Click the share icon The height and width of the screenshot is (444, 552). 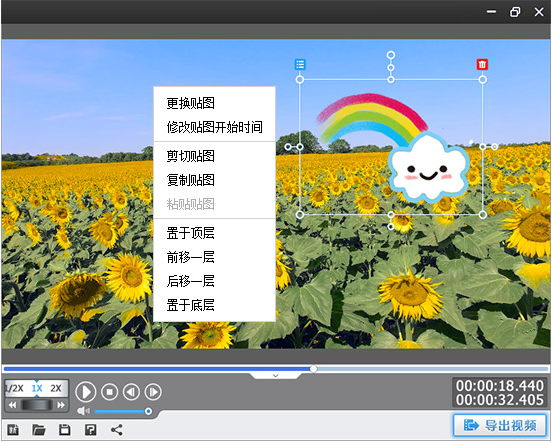[117, 430]
